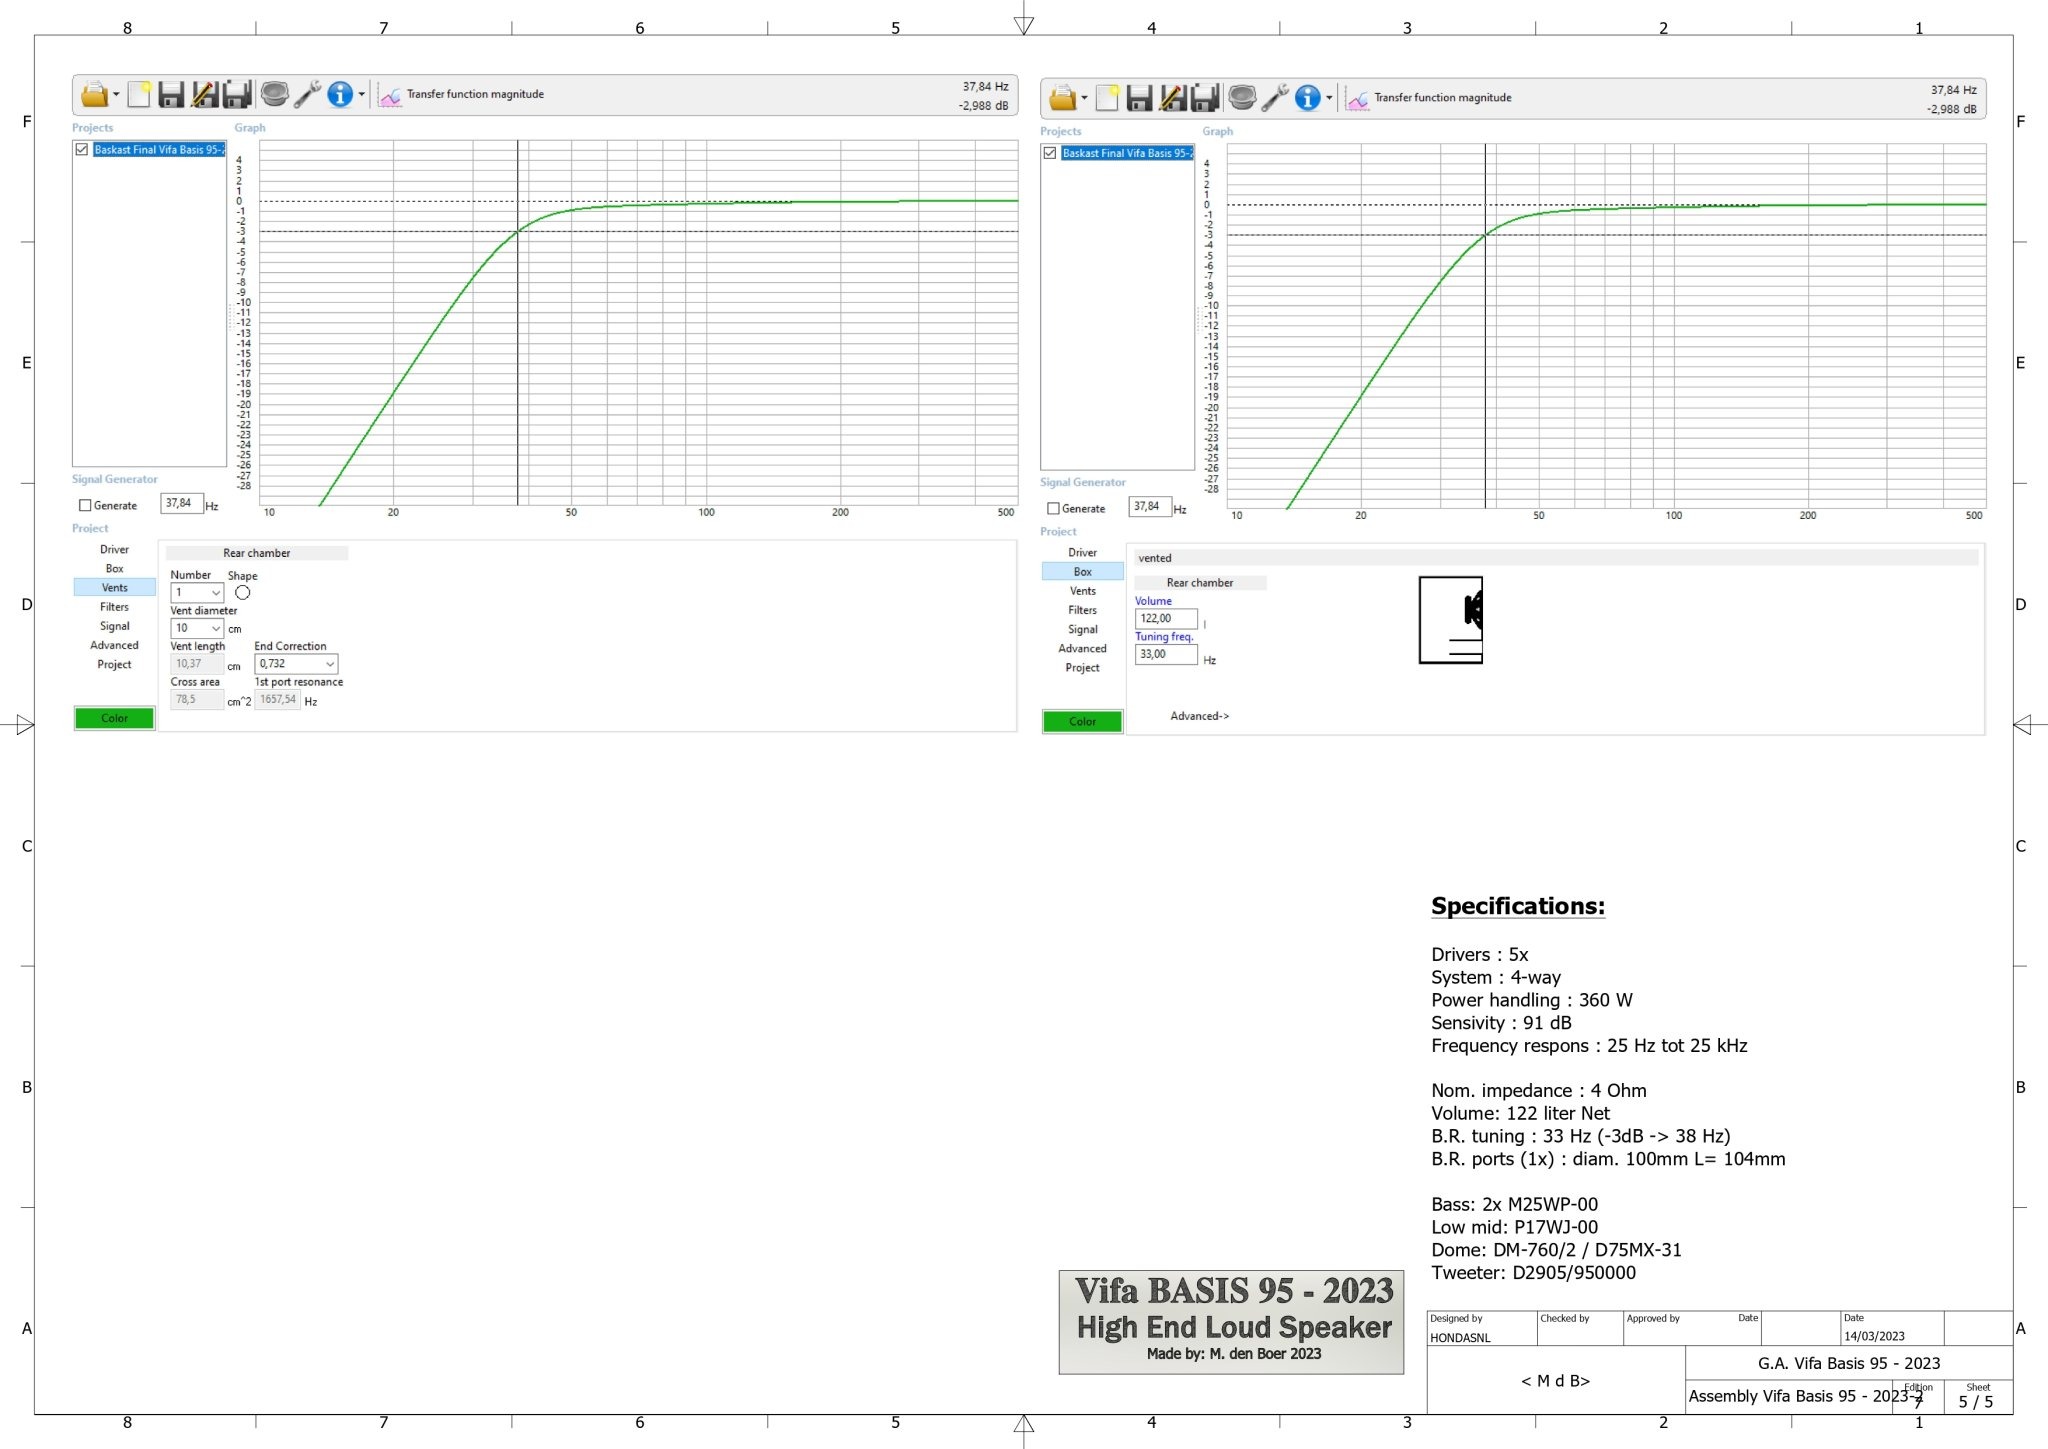
Task: Select Vents tab in left panel
Action: [x=114, y=587]
